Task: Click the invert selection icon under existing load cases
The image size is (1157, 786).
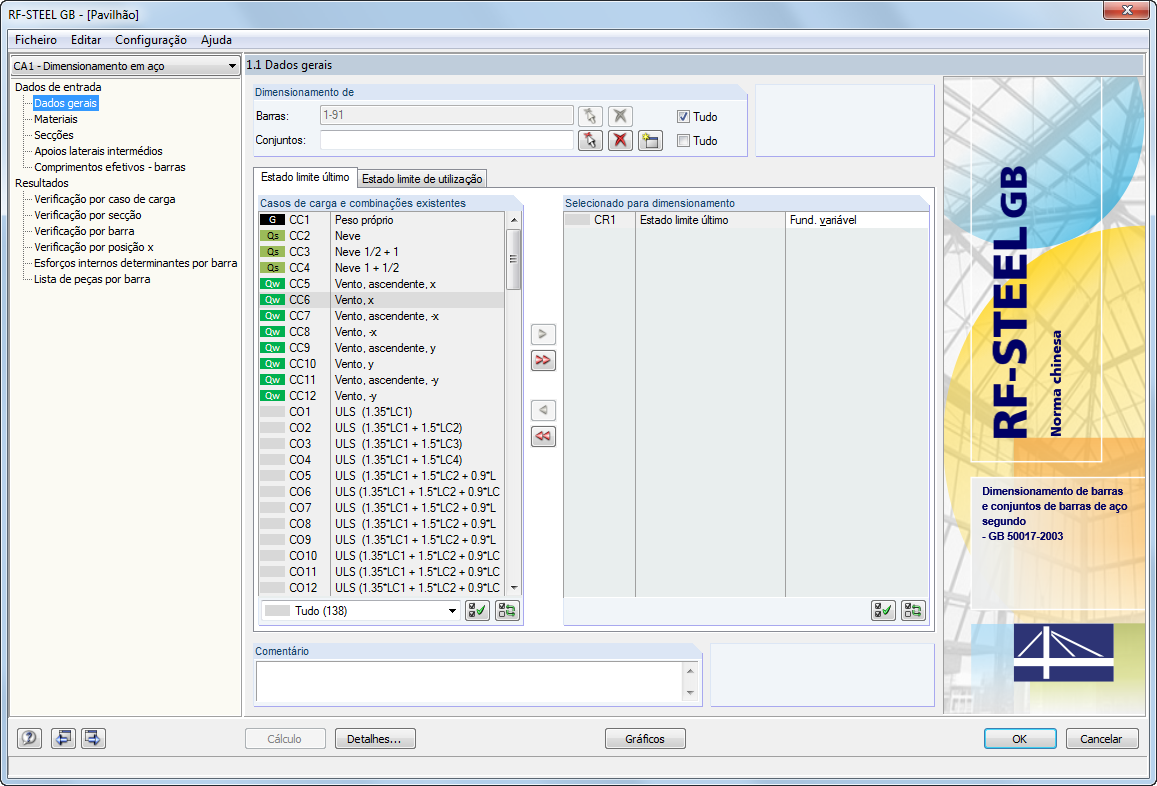Action: 507,610
